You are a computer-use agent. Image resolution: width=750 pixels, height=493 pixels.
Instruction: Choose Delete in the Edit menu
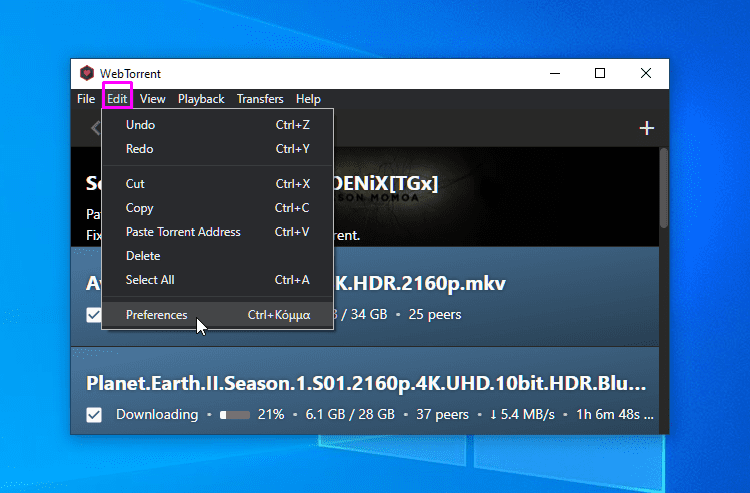pos(218,256)
